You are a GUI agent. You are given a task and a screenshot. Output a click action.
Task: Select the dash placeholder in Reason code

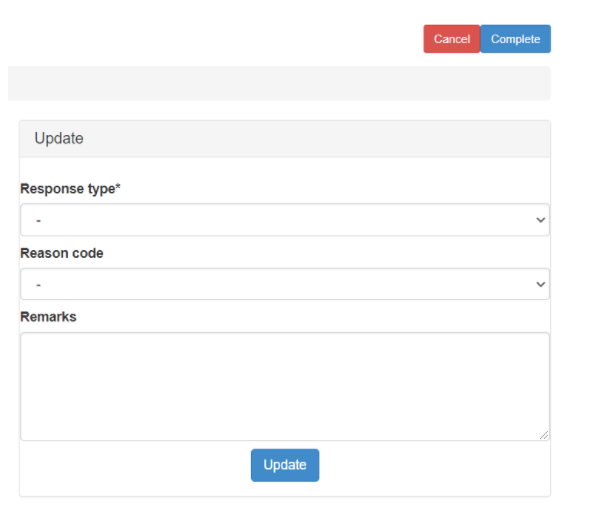(38, 285)
